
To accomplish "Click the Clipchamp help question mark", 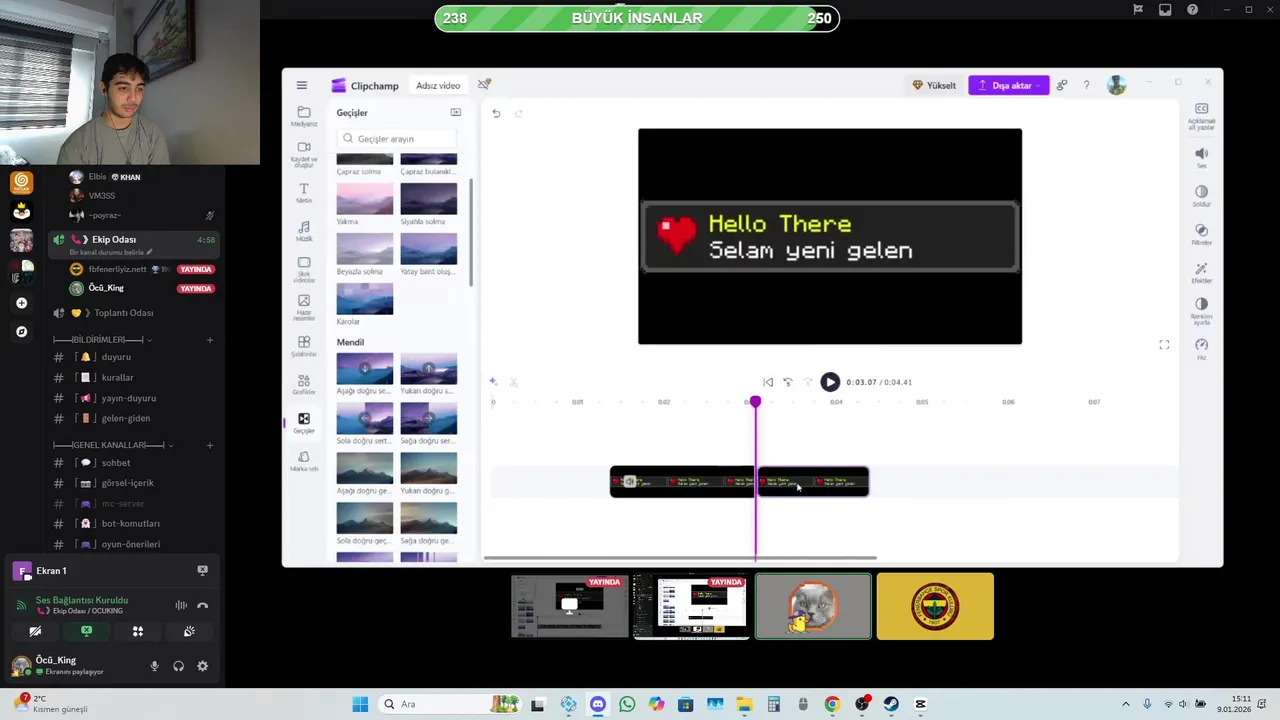I will [1086, 85].
